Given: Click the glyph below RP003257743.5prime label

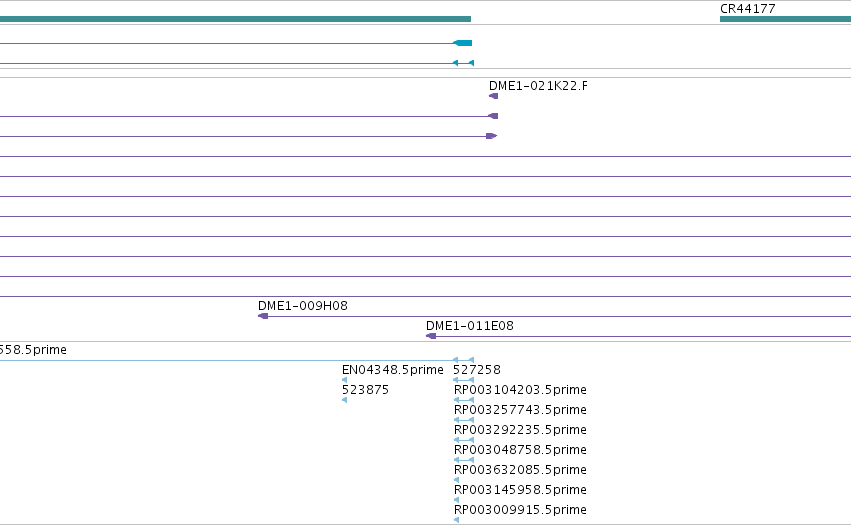Looking at the screenshot, I should click(x=463, y=420).
